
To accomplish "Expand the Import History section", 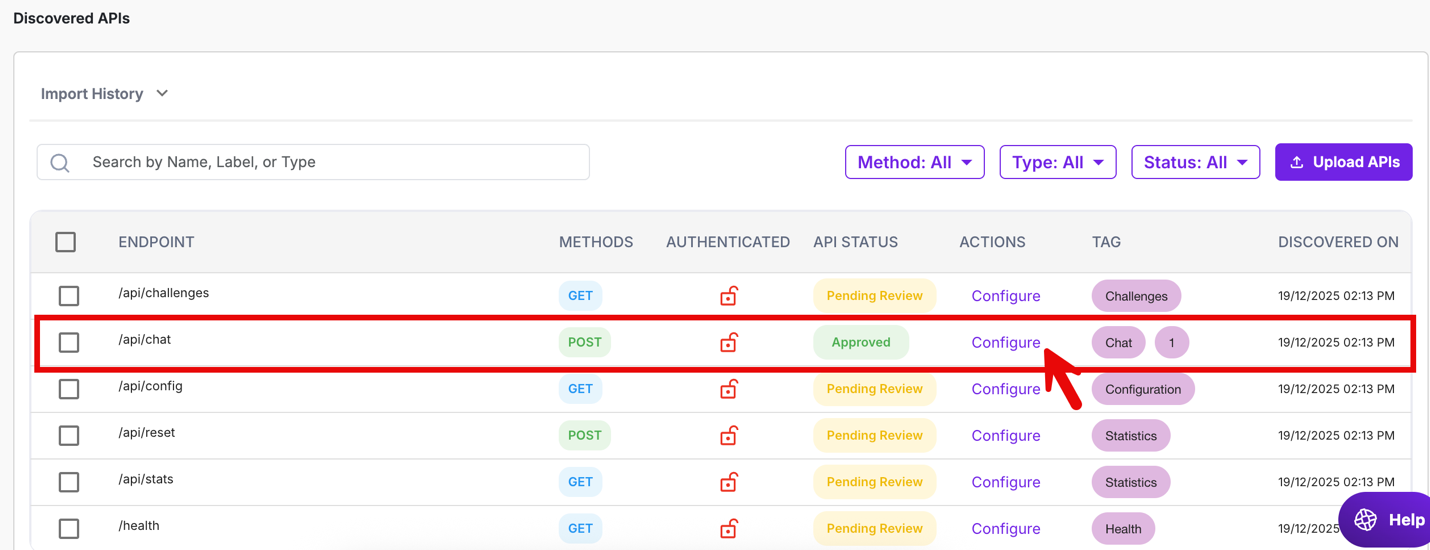I will pos(104,94).
